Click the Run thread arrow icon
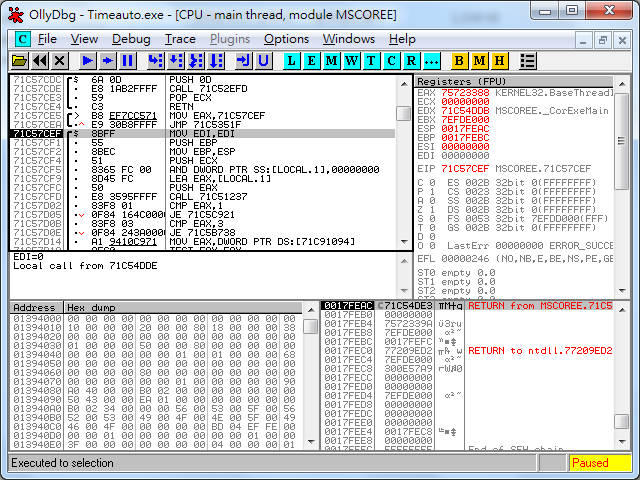640x480 pixels. [108, 61]
